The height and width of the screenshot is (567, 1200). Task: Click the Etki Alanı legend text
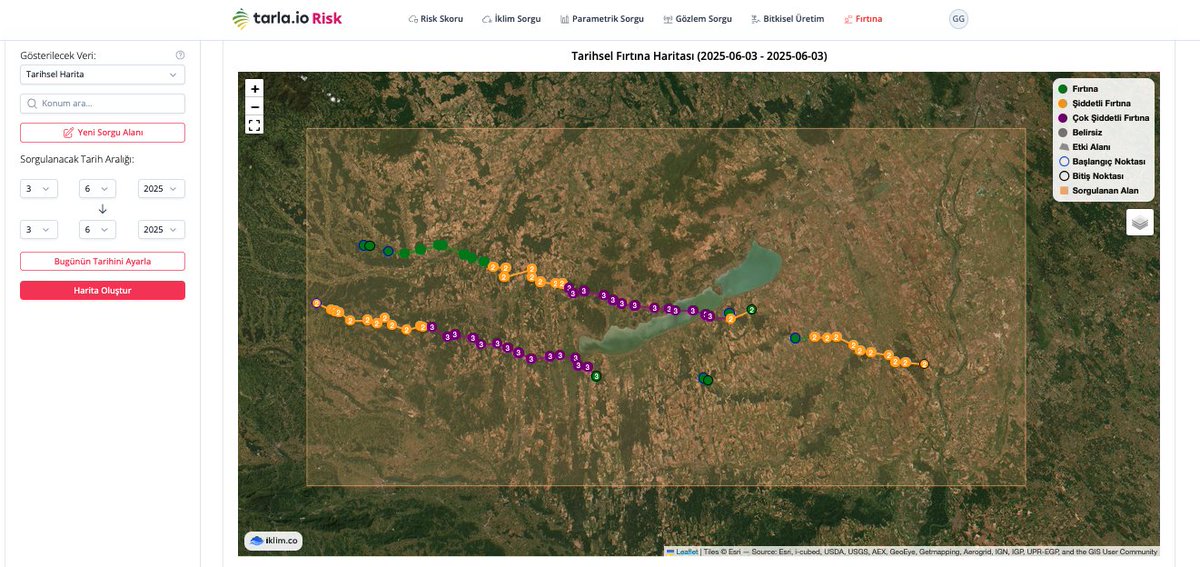[x=1091, y=147]
